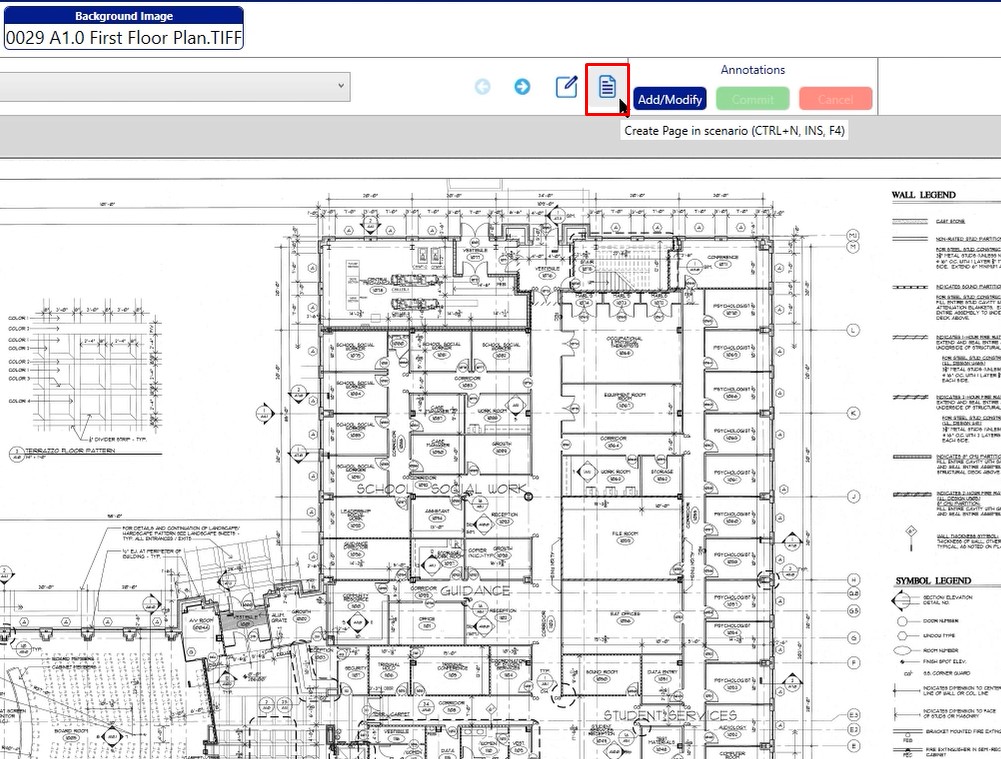1001x759 pixels.
Task: Click the WALL LEGEND heading on the drawing
Action: 925,195
